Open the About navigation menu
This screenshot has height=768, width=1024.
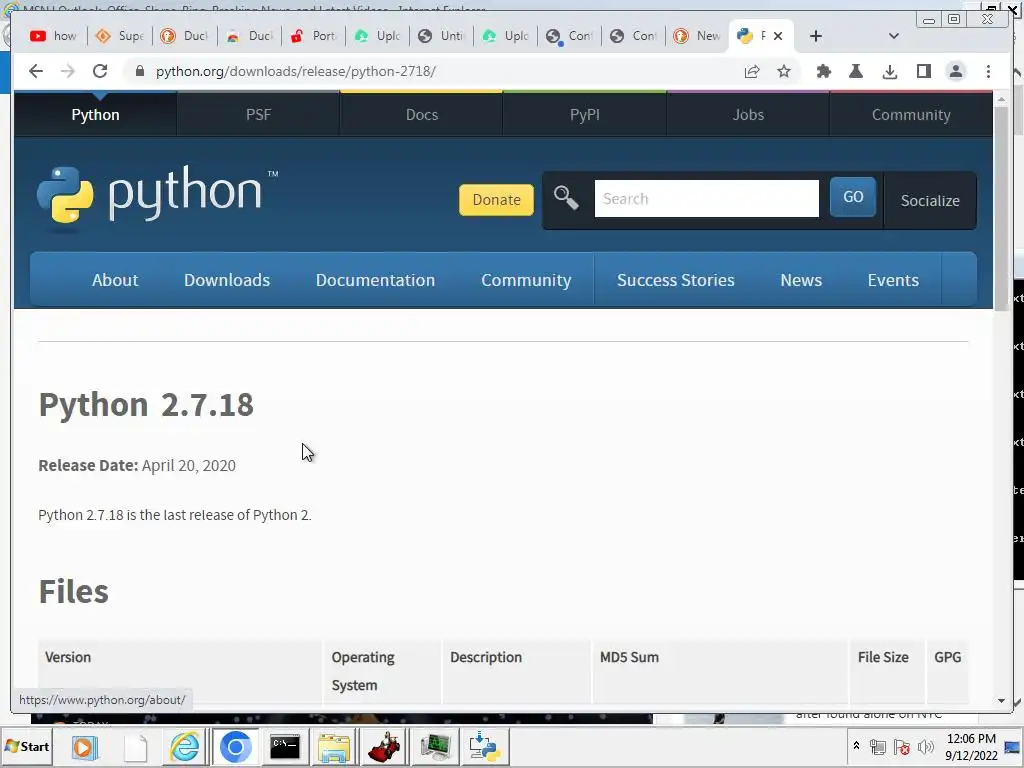point(115,280)
